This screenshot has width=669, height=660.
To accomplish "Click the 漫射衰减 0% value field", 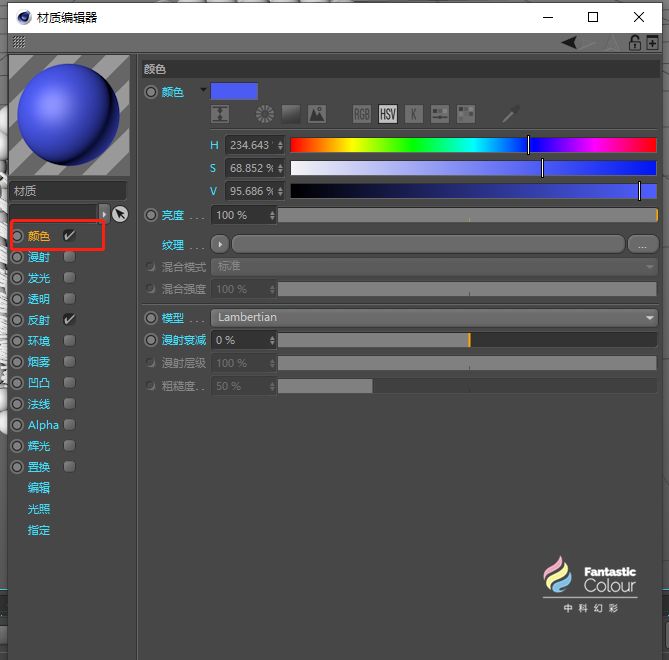I will (x=240, y=340).
